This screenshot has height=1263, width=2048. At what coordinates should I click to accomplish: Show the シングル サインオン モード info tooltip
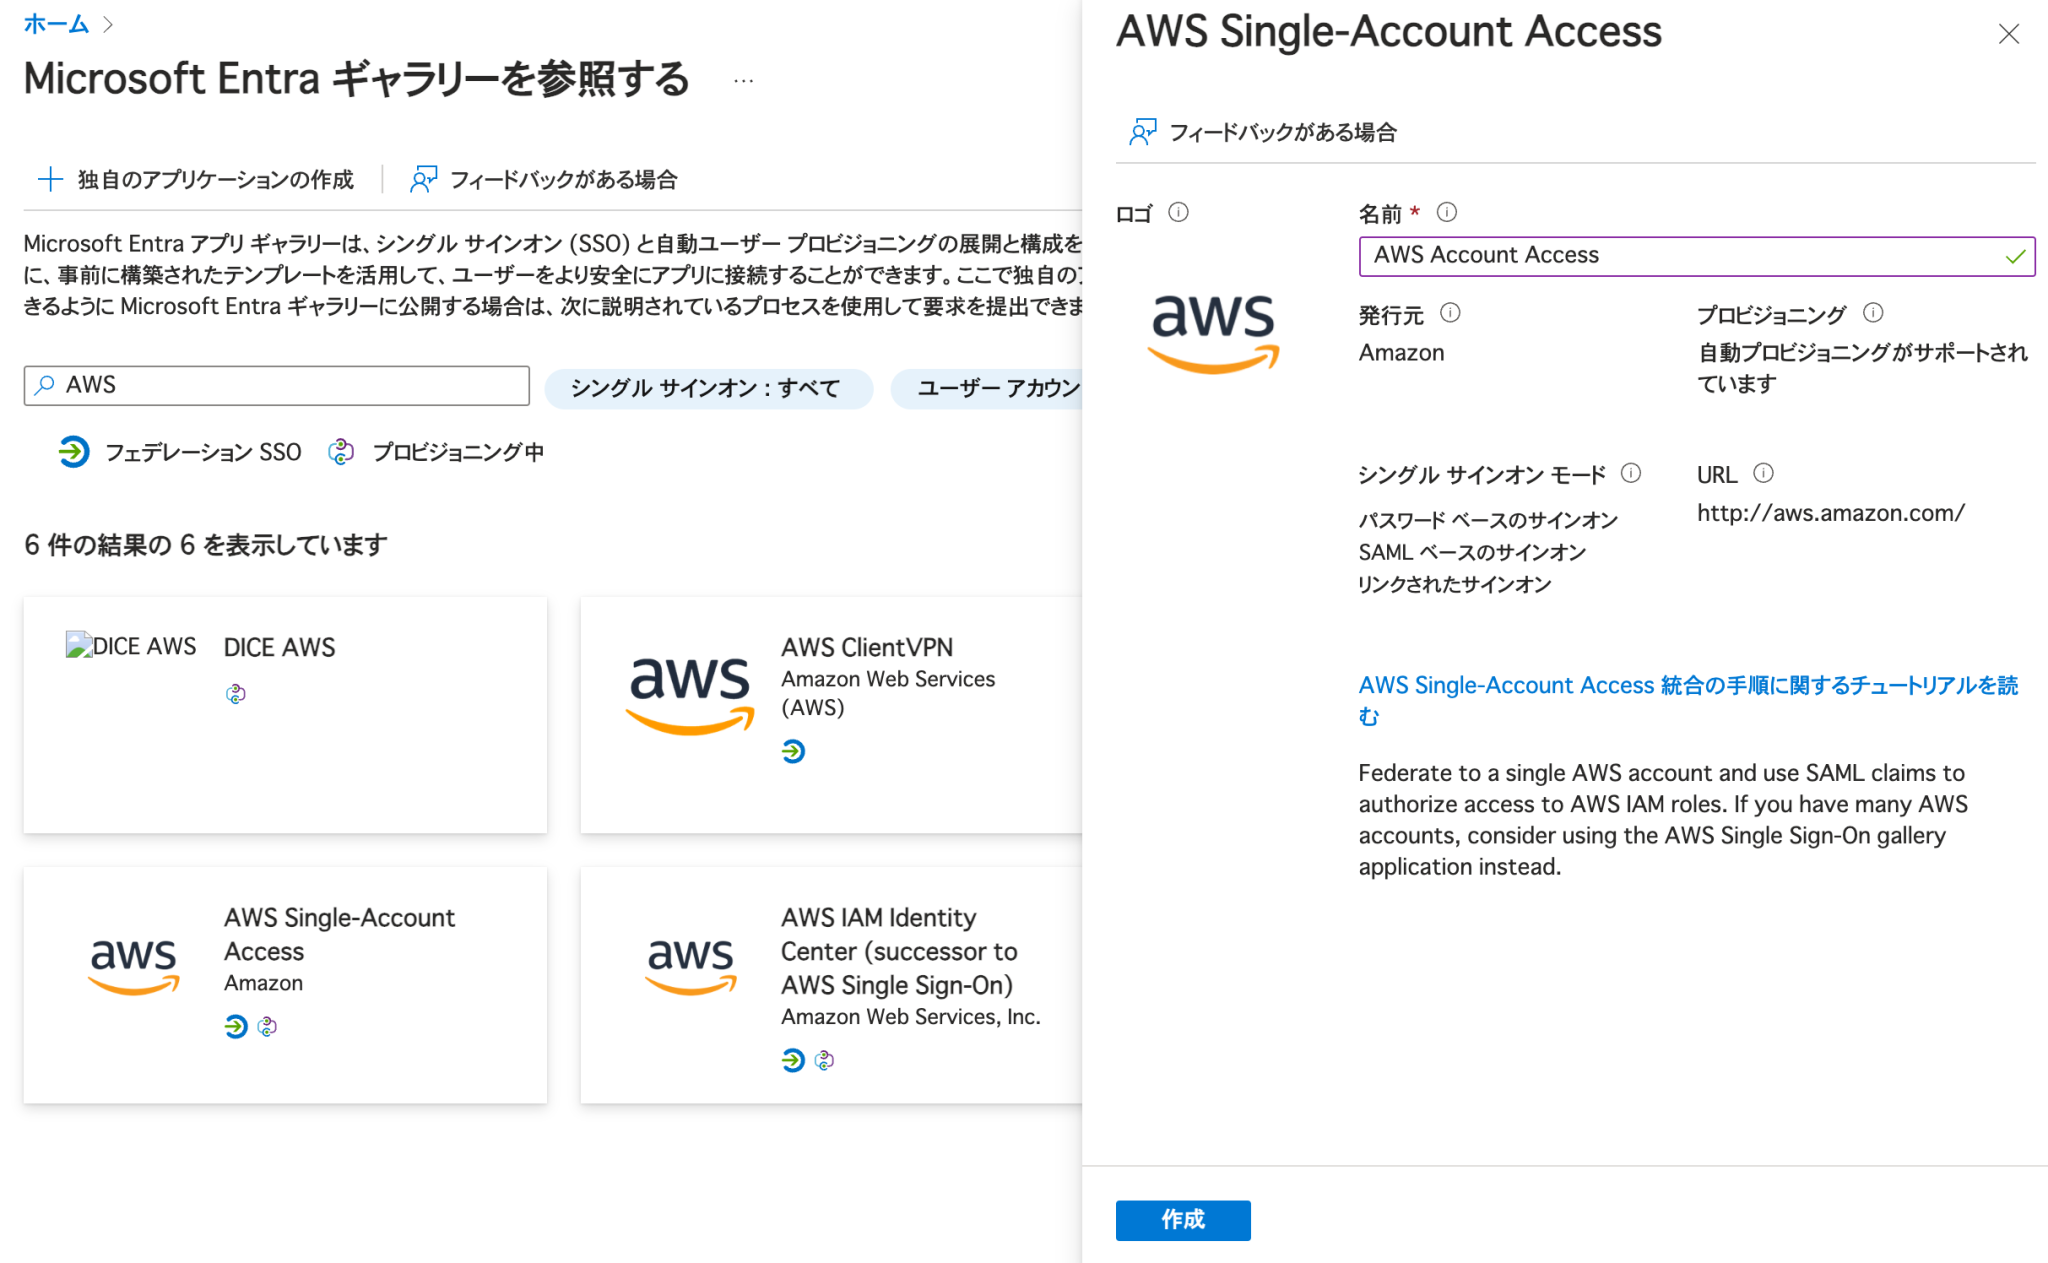(1632, 474)
